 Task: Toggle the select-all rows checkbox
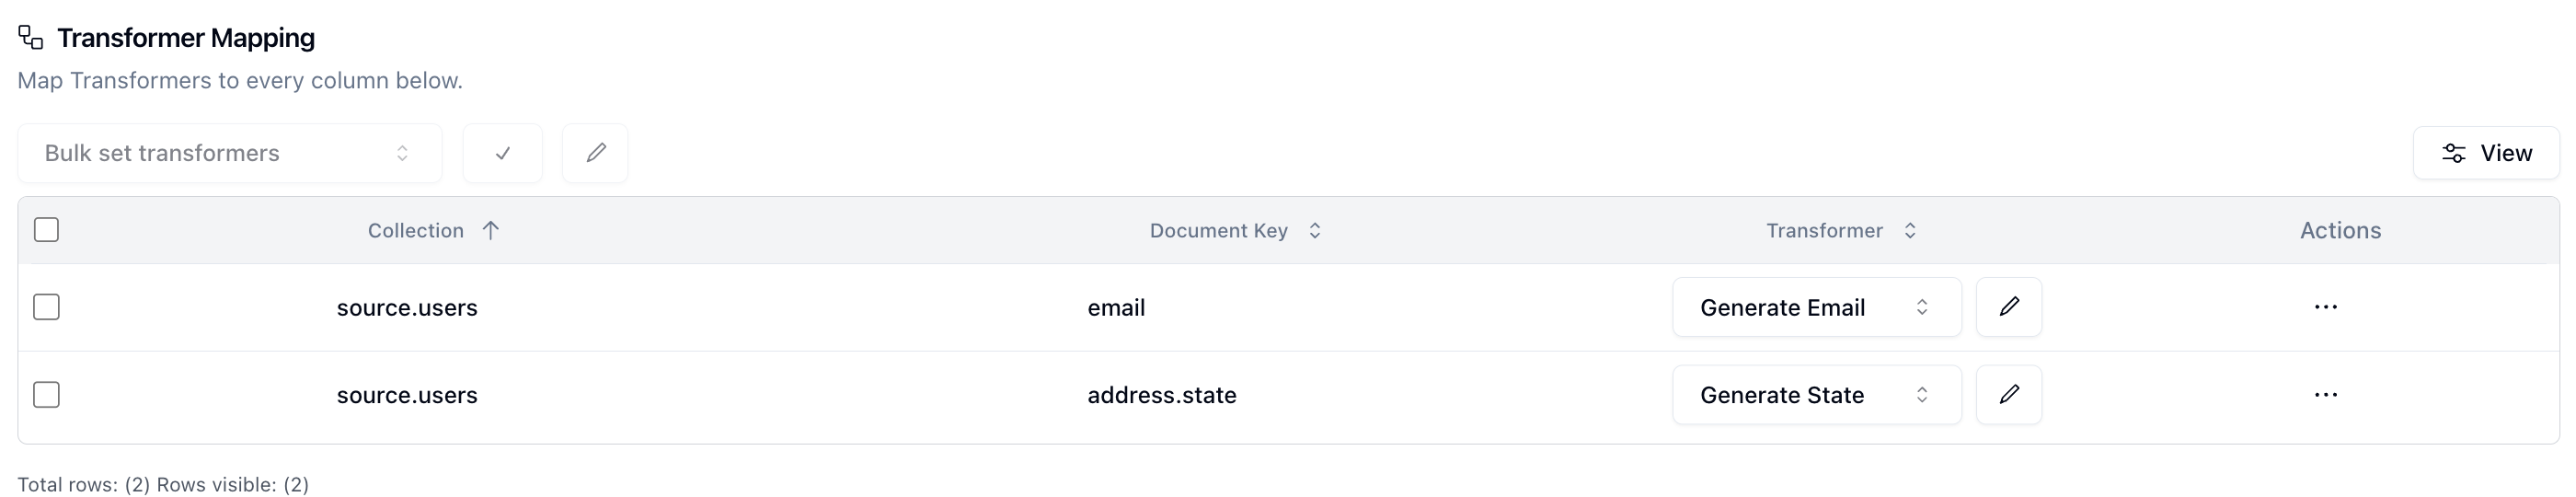46,230
